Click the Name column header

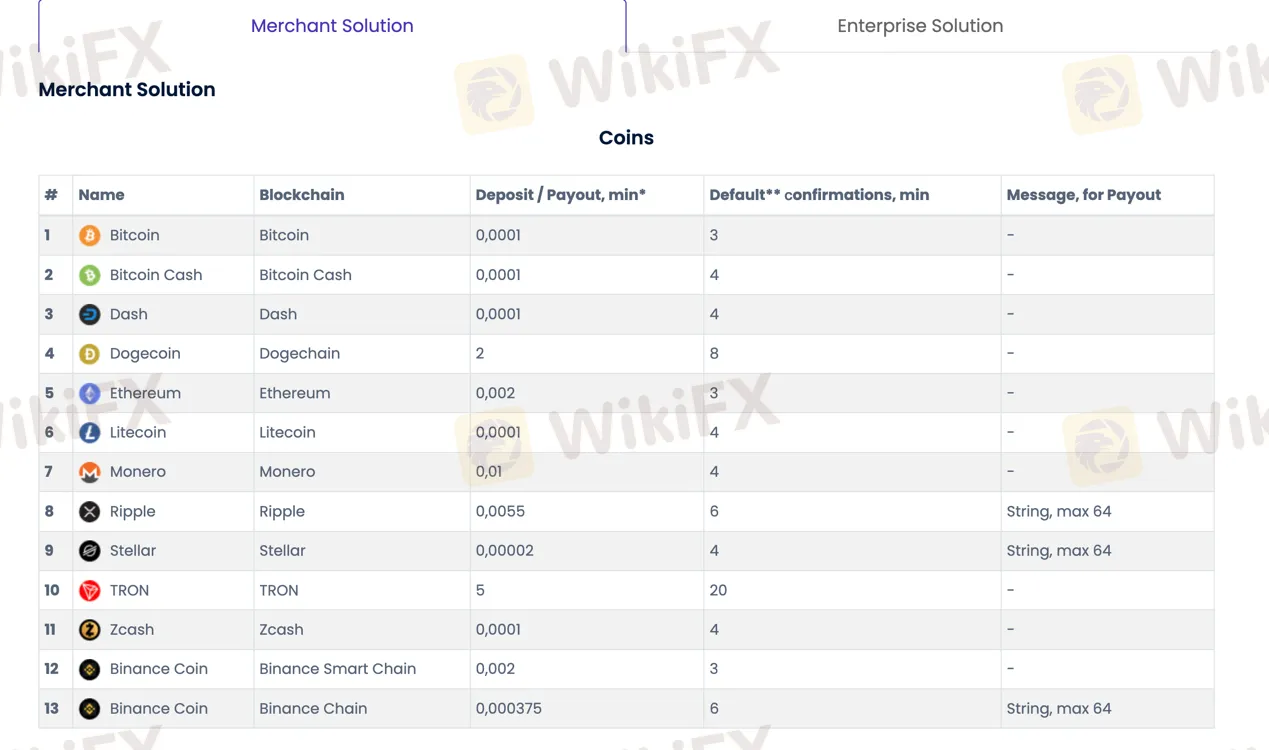pyautogui.click(x=101, y=194)
